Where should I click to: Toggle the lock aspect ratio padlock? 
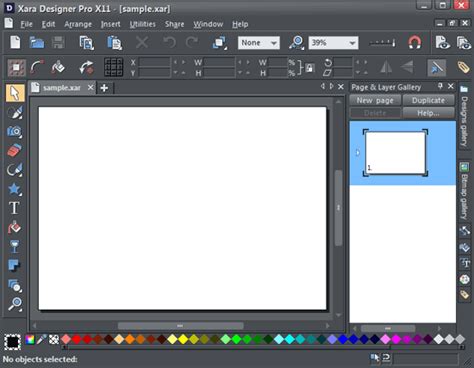tap(310, 68)
